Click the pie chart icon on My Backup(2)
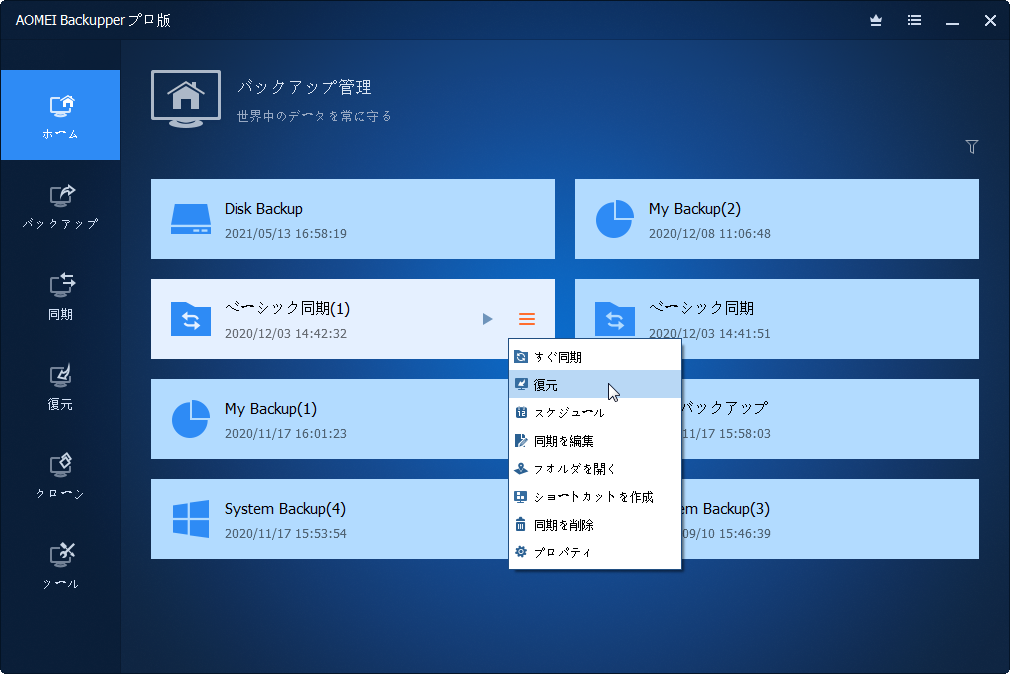1010x674 pixels. coord(615,219)
